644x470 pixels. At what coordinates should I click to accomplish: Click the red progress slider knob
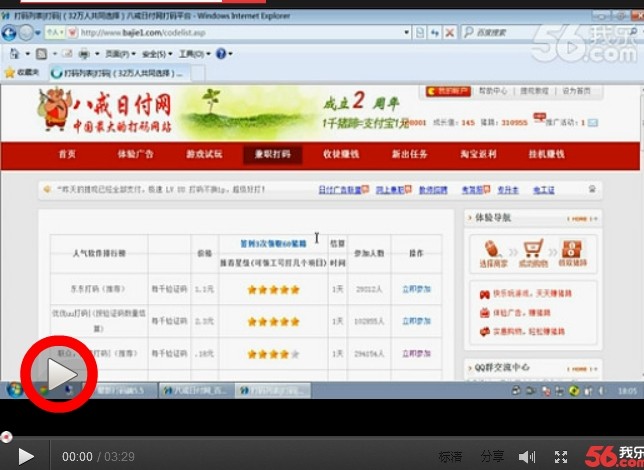6,437
